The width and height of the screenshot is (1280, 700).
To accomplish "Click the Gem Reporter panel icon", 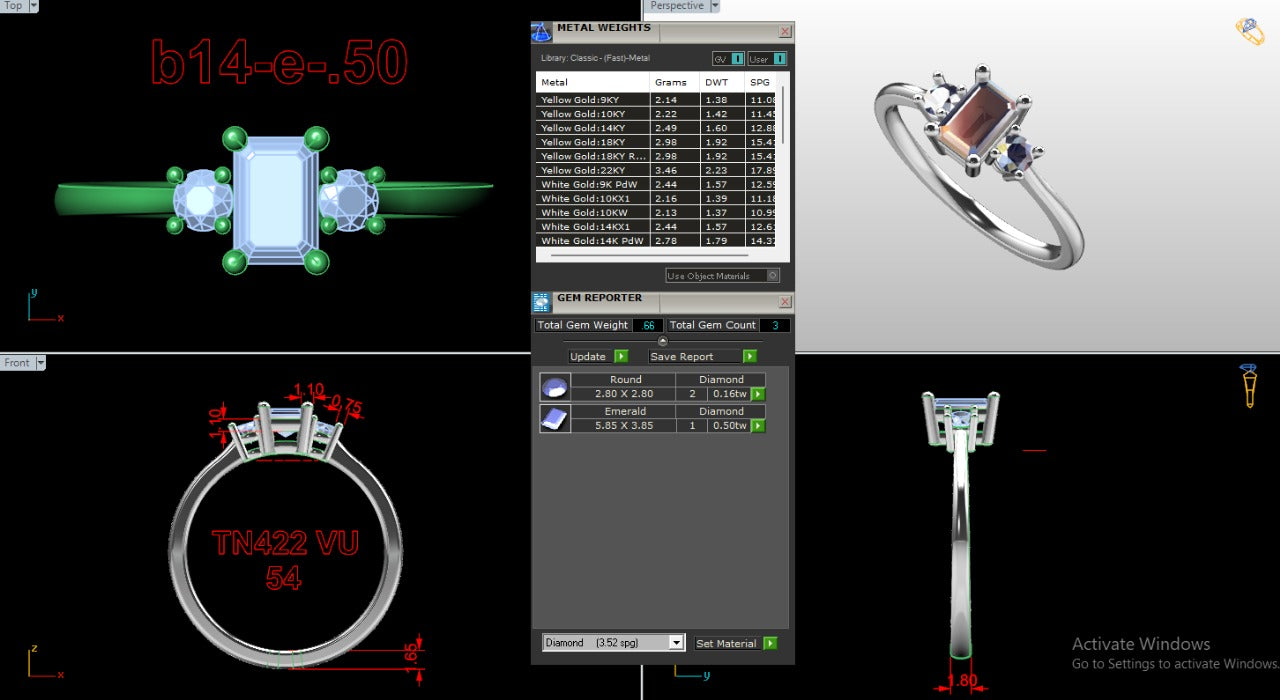I will 541,302.
